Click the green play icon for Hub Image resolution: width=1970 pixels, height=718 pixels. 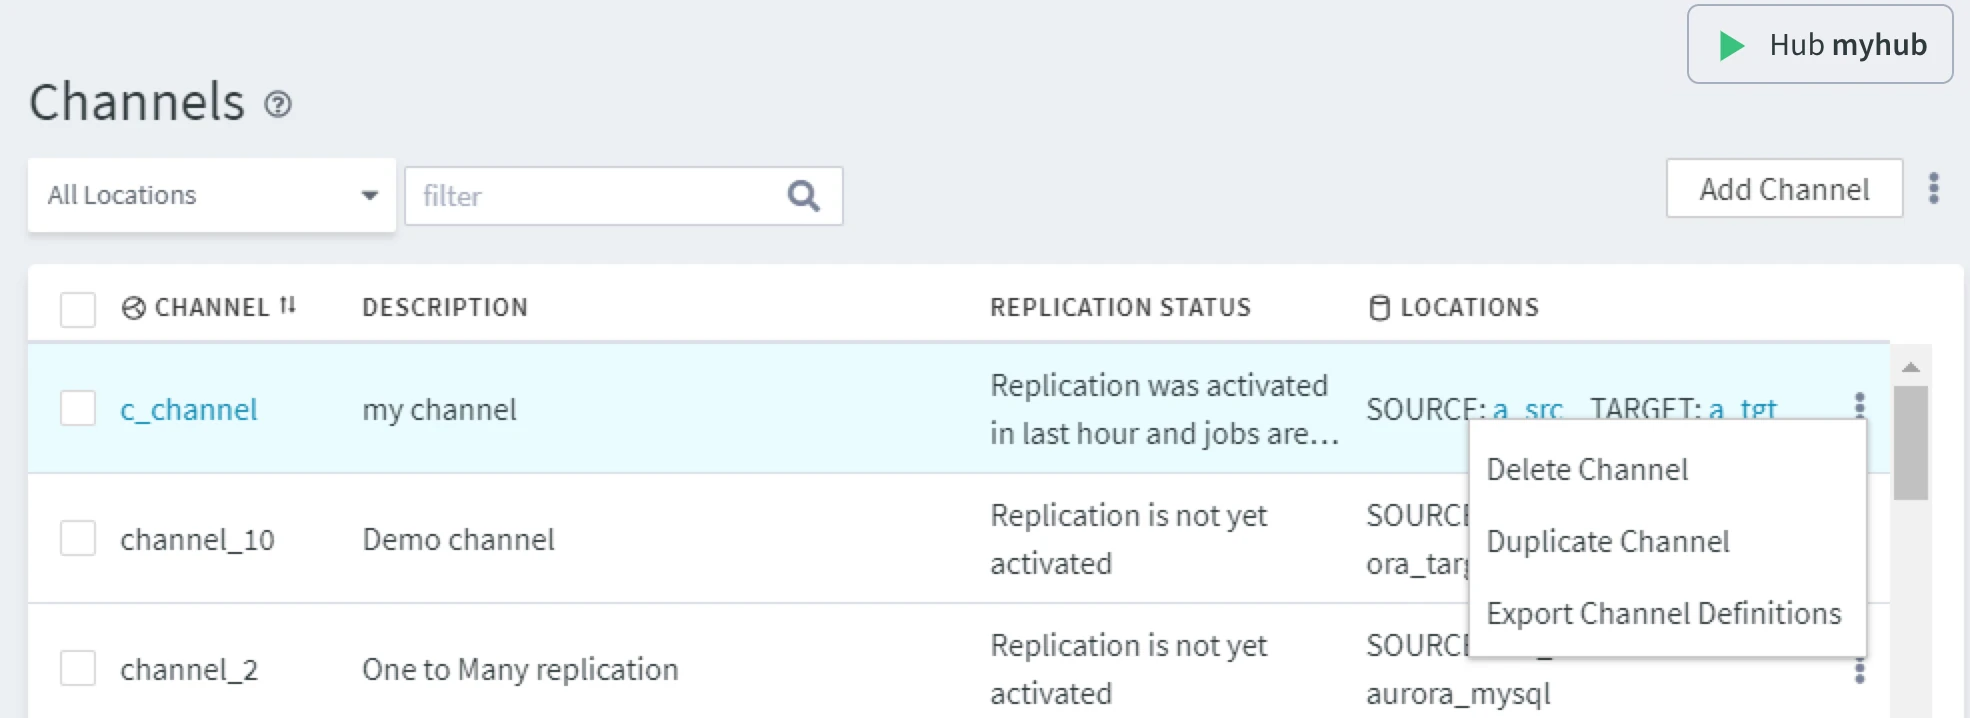[x=1731, y=45]
